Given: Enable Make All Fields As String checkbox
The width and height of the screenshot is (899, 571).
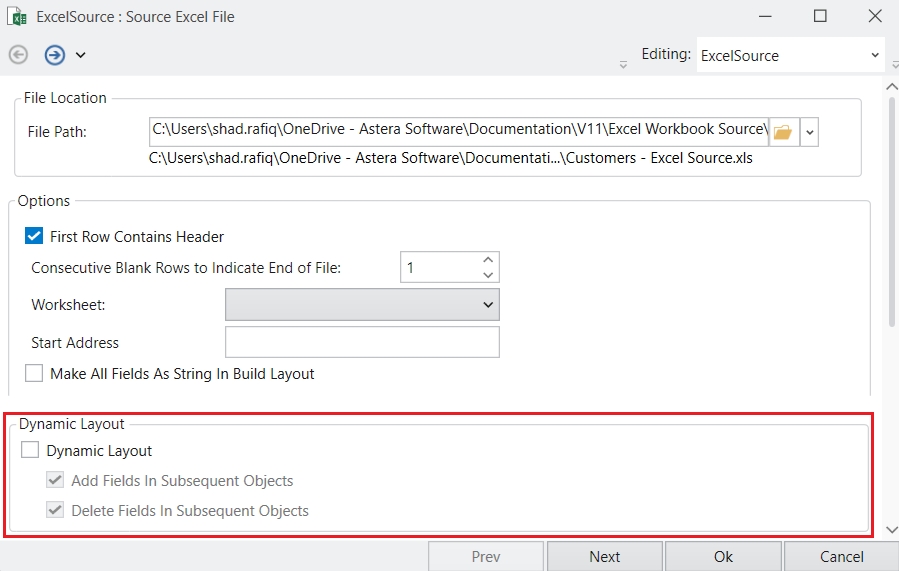Looking at the screenshot, I should point(34,374).
